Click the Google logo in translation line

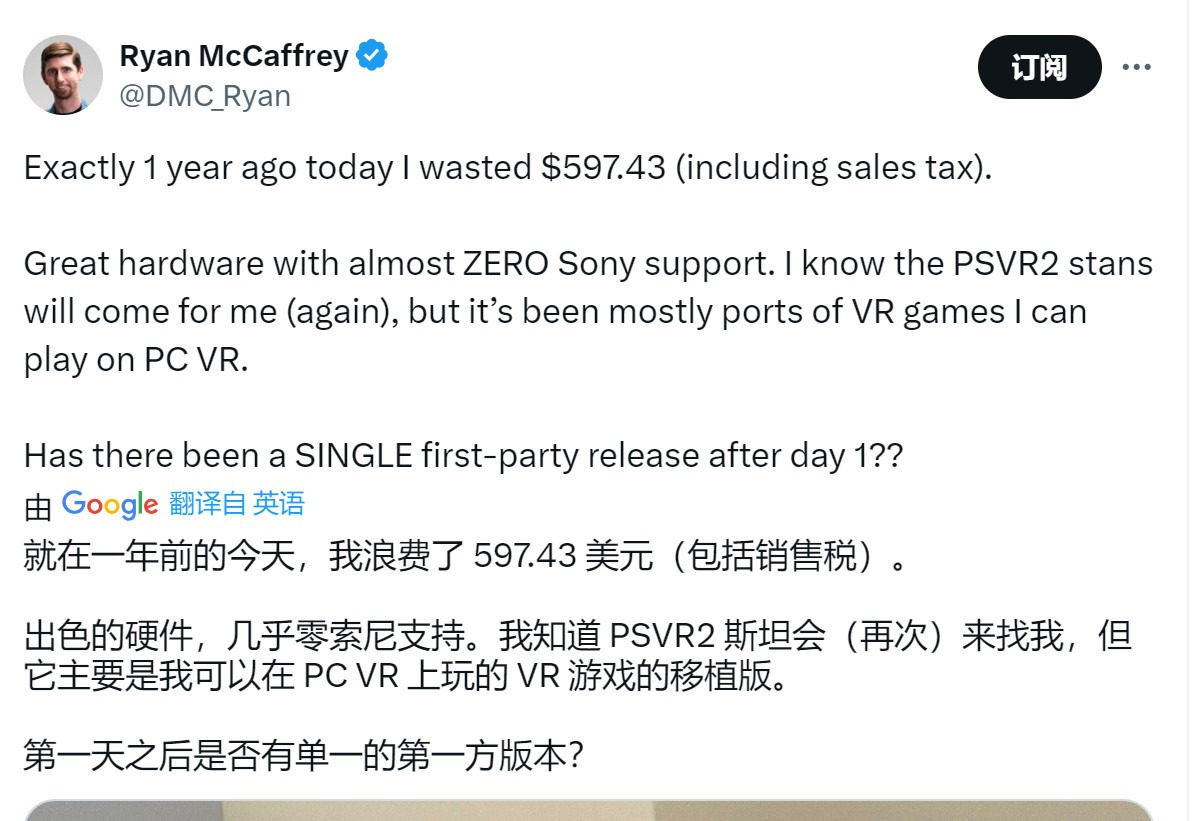tap(110, 504)
